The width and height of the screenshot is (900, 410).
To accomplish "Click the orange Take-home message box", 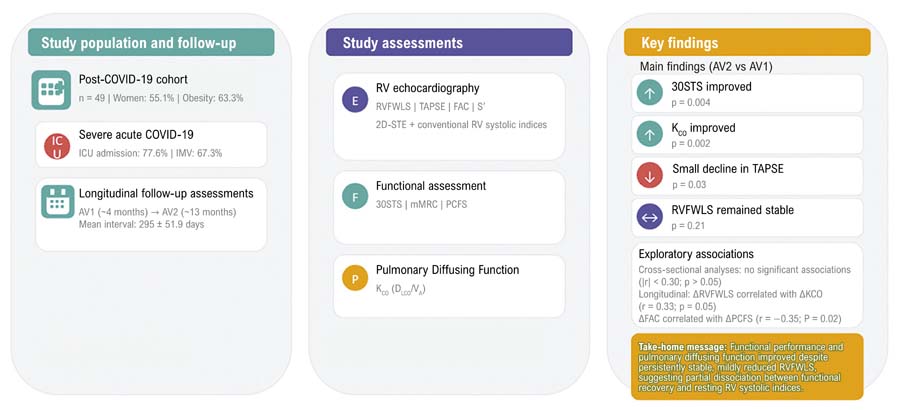I will click(747, 366).
